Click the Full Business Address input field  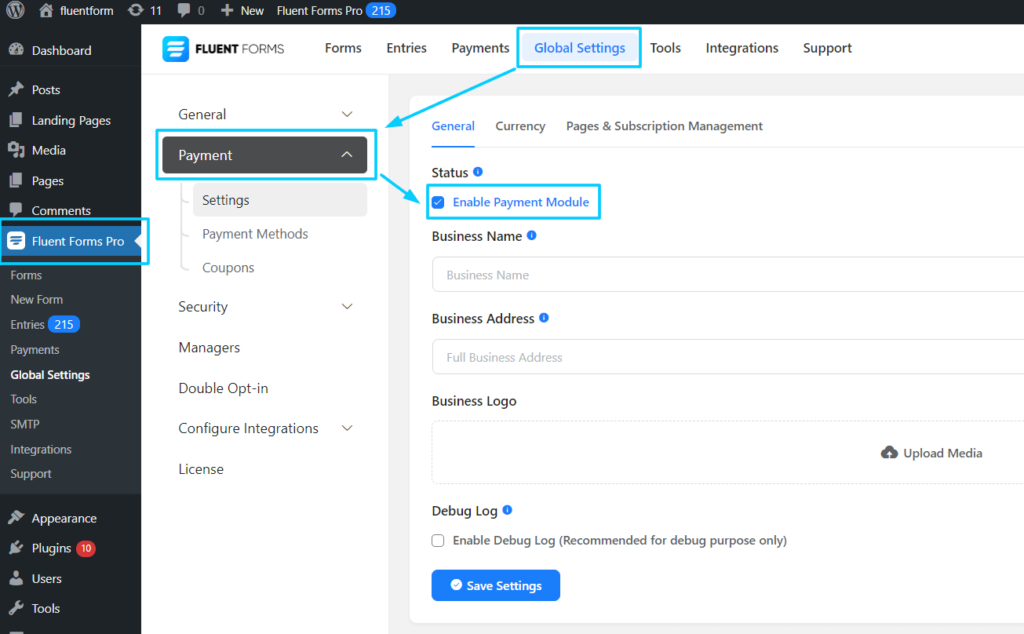(x=728, y=357)
